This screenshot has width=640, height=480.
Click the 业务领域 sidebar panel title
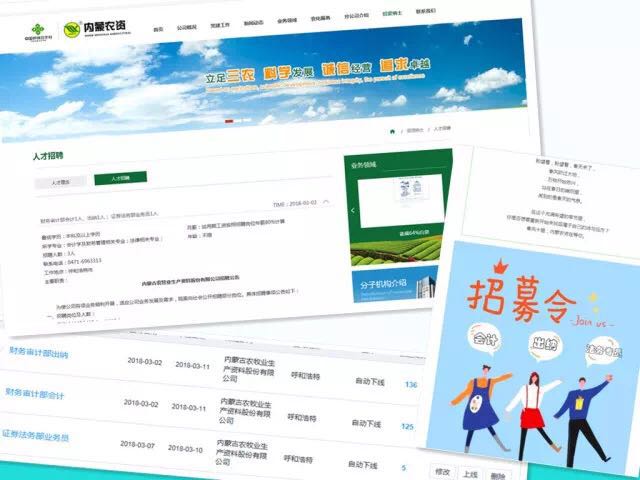[363, 165]
